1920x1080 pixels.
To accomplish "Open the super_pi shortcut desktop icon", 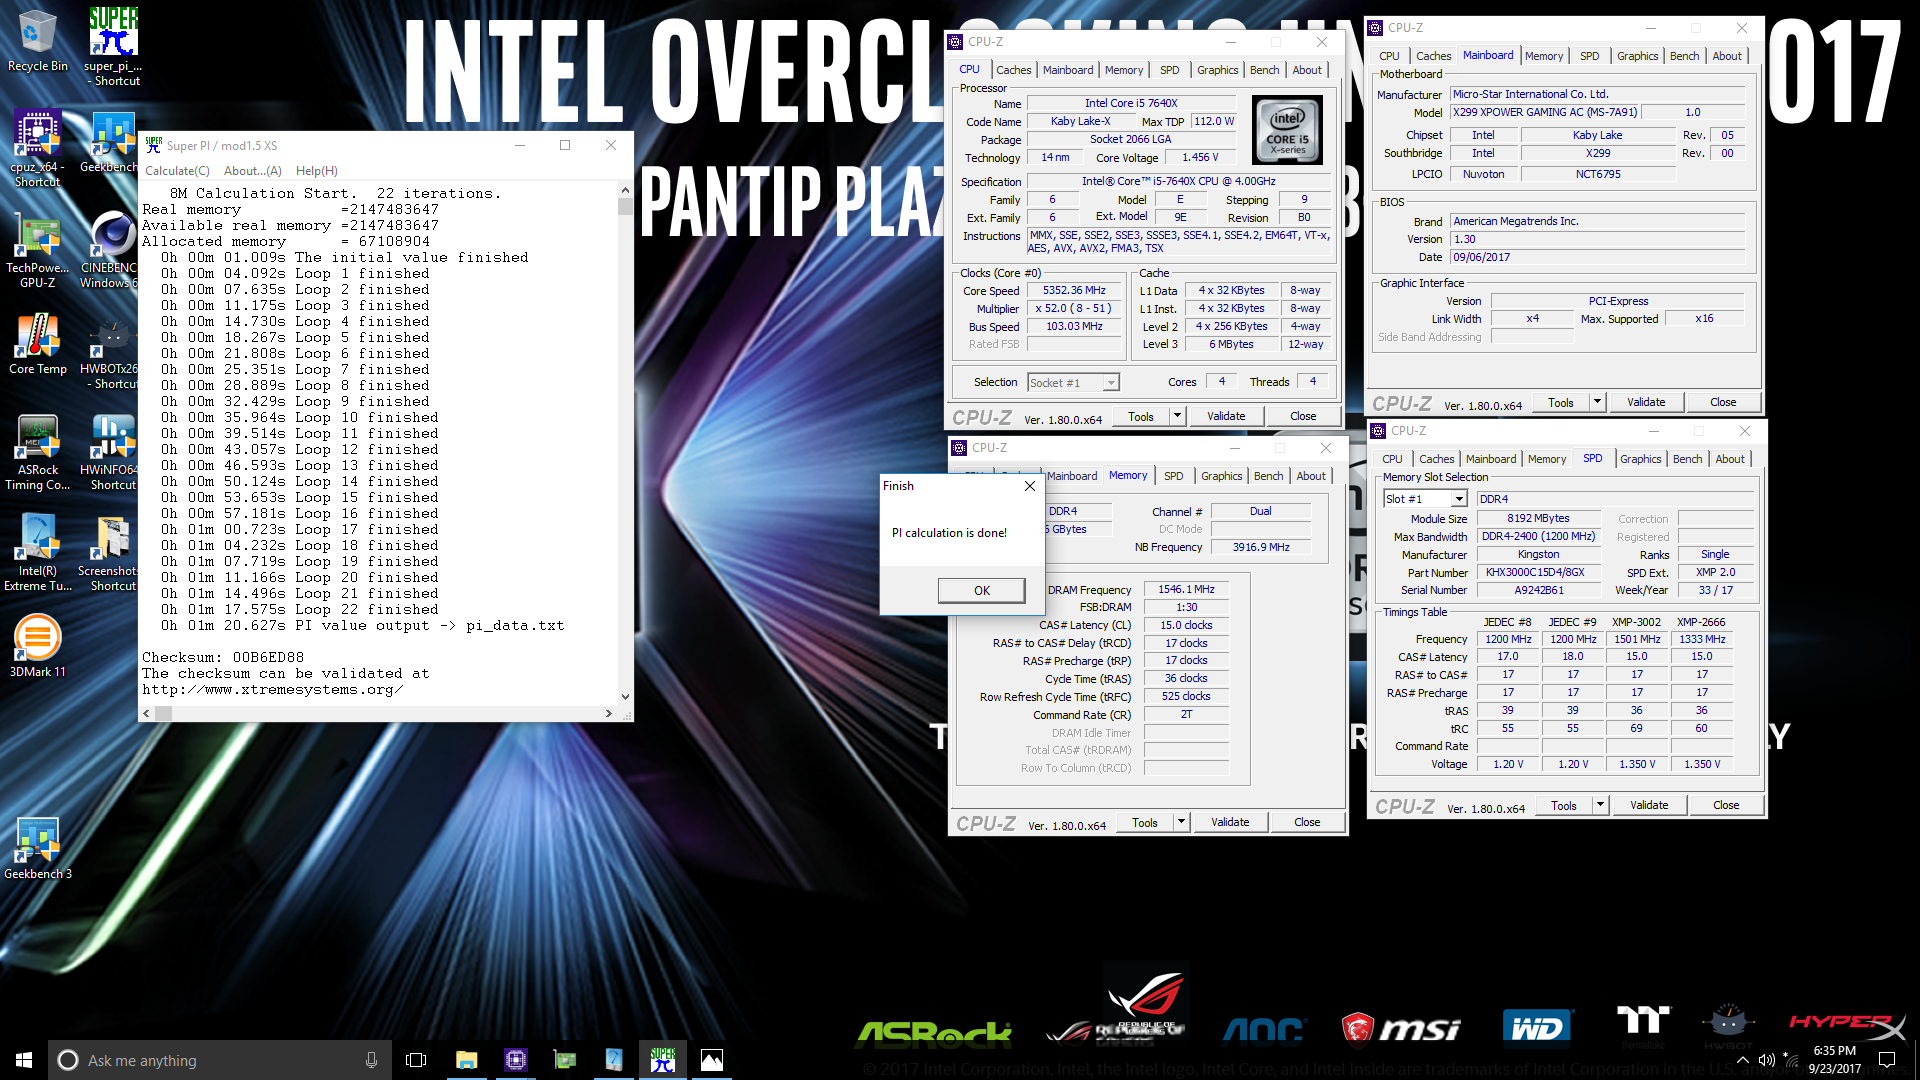I will (113, 46).
